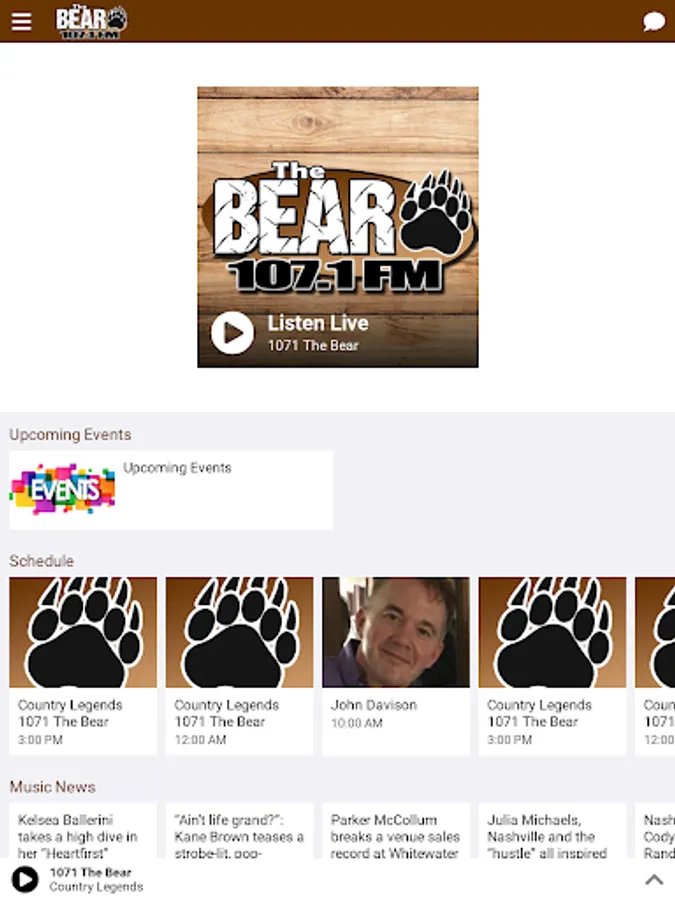Screen dimensions: 675x900
Task: Tap the large Bear 107.1 FM station artwork
Action: click(338, 227)
